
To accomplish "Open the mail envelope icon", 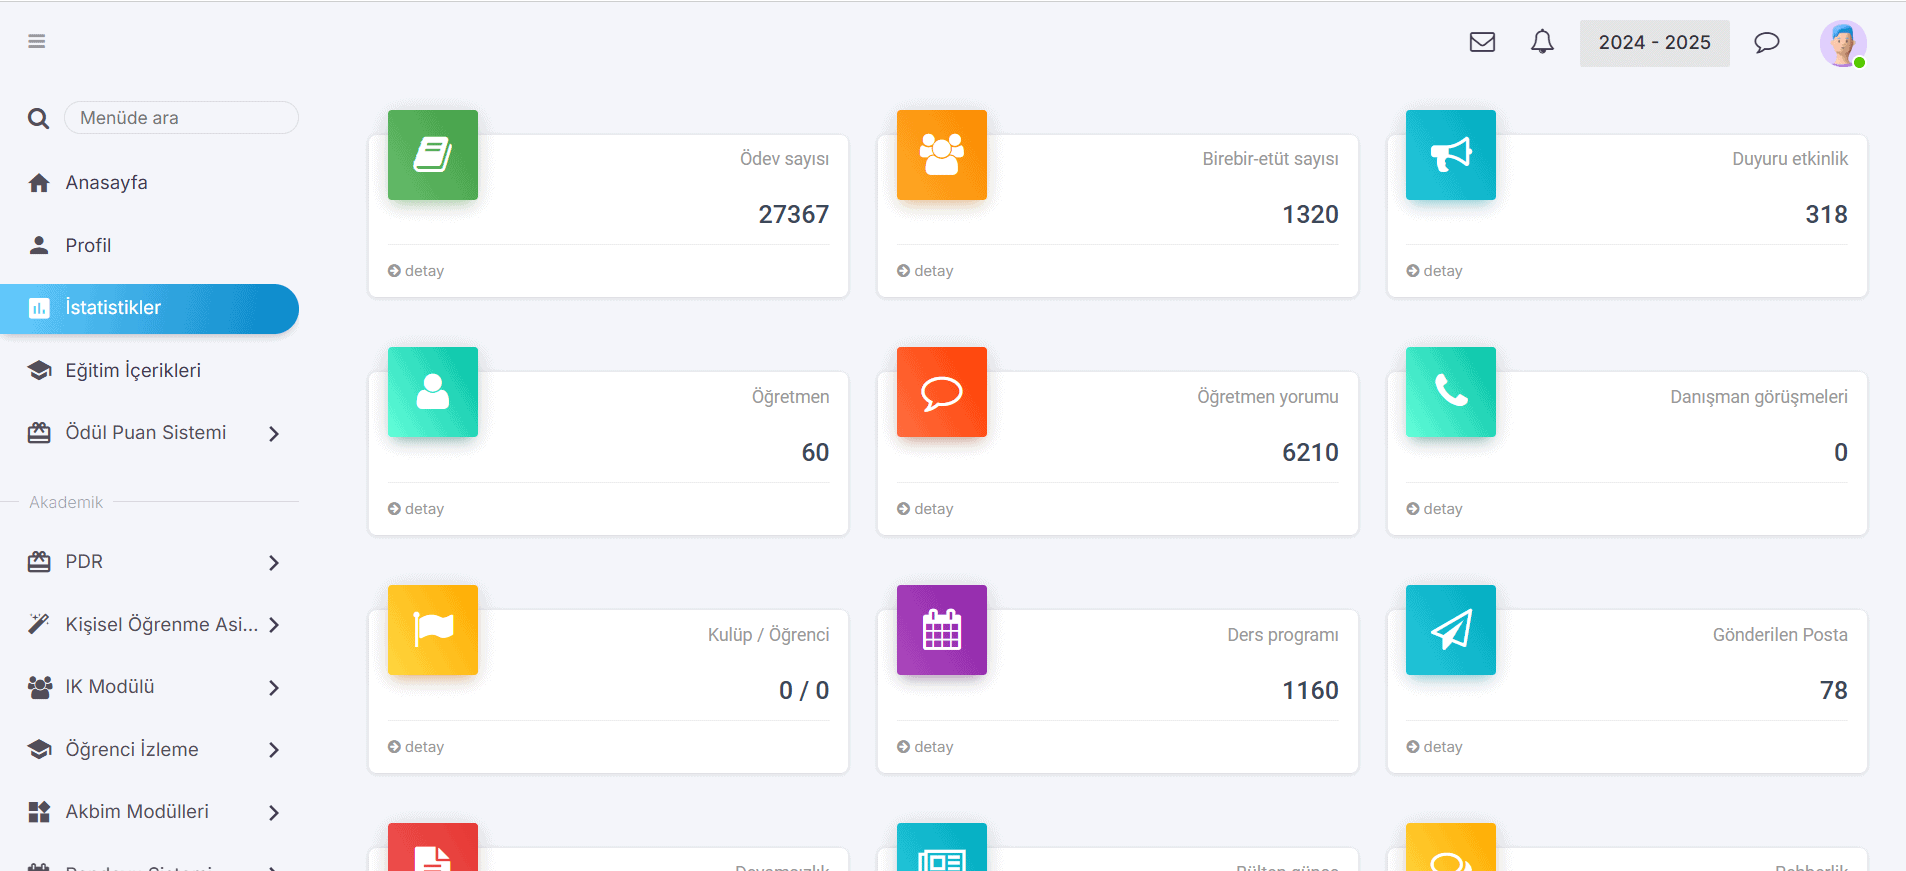I will (x=1482, y=42).
